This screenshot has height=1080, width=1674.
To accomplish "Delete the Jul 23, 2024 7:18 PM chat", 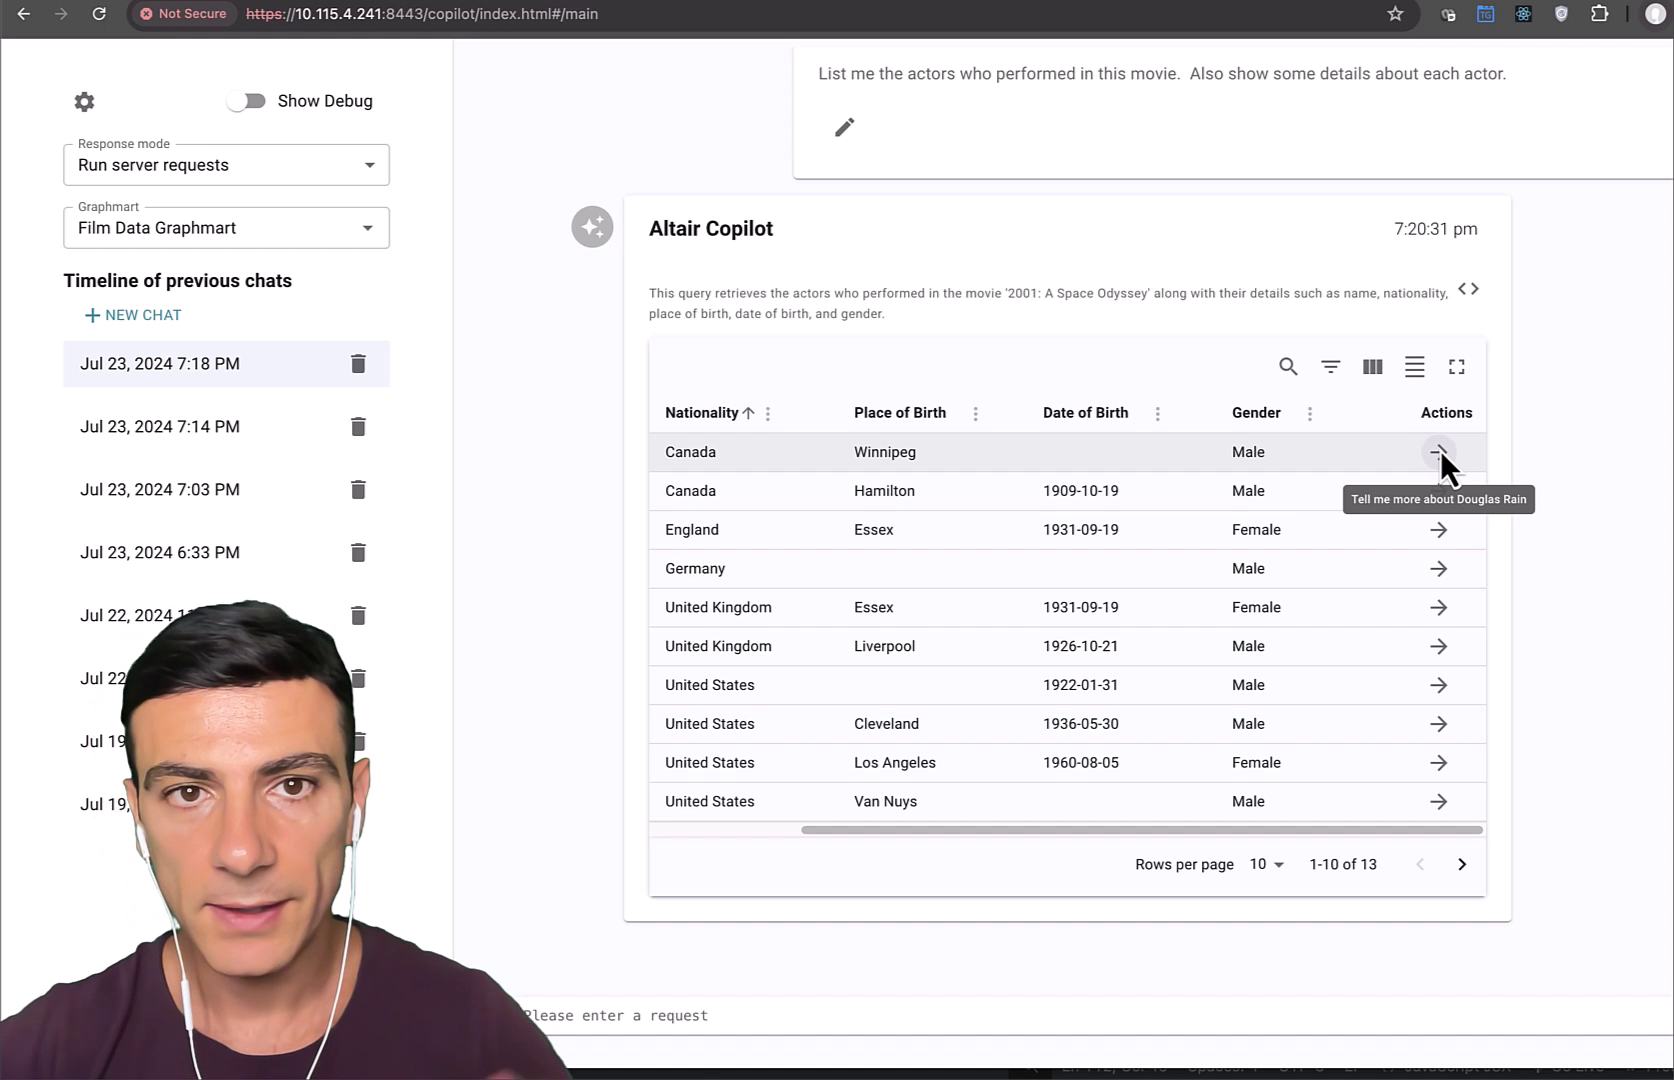I will pos(358,363).
